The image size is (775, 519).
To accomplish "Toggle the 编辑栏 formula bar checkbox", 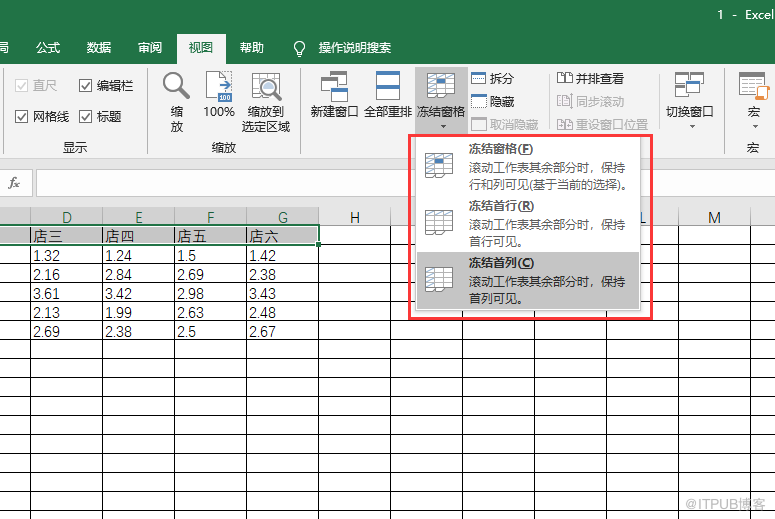I will [86, 86].
